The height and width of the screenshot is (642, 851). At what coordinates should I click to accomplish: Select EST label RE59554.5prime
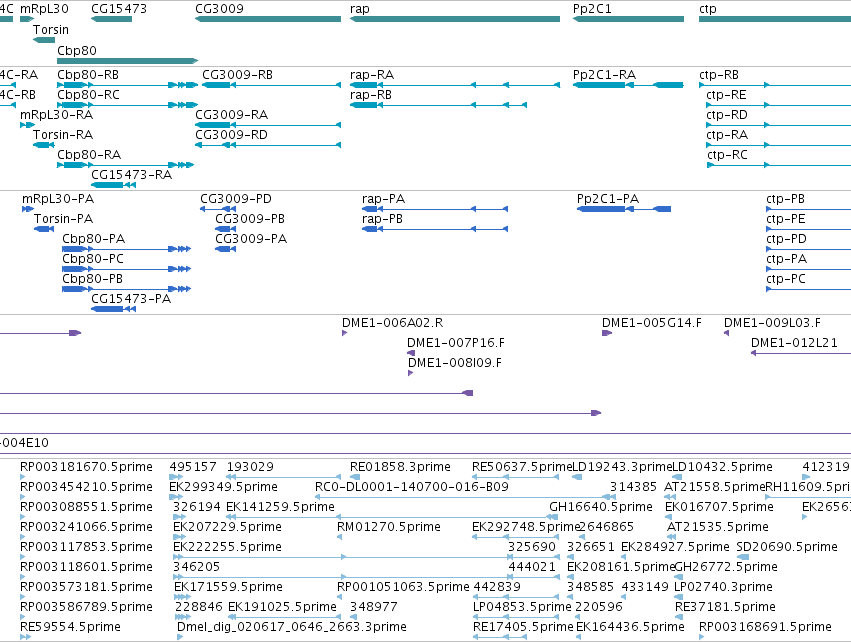click(x=71, y=627)
